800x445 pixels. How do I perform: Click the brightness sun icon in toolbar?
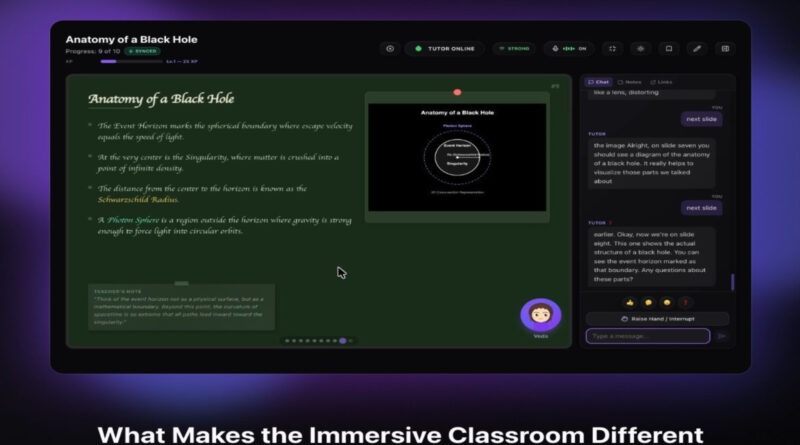point(640,48)
